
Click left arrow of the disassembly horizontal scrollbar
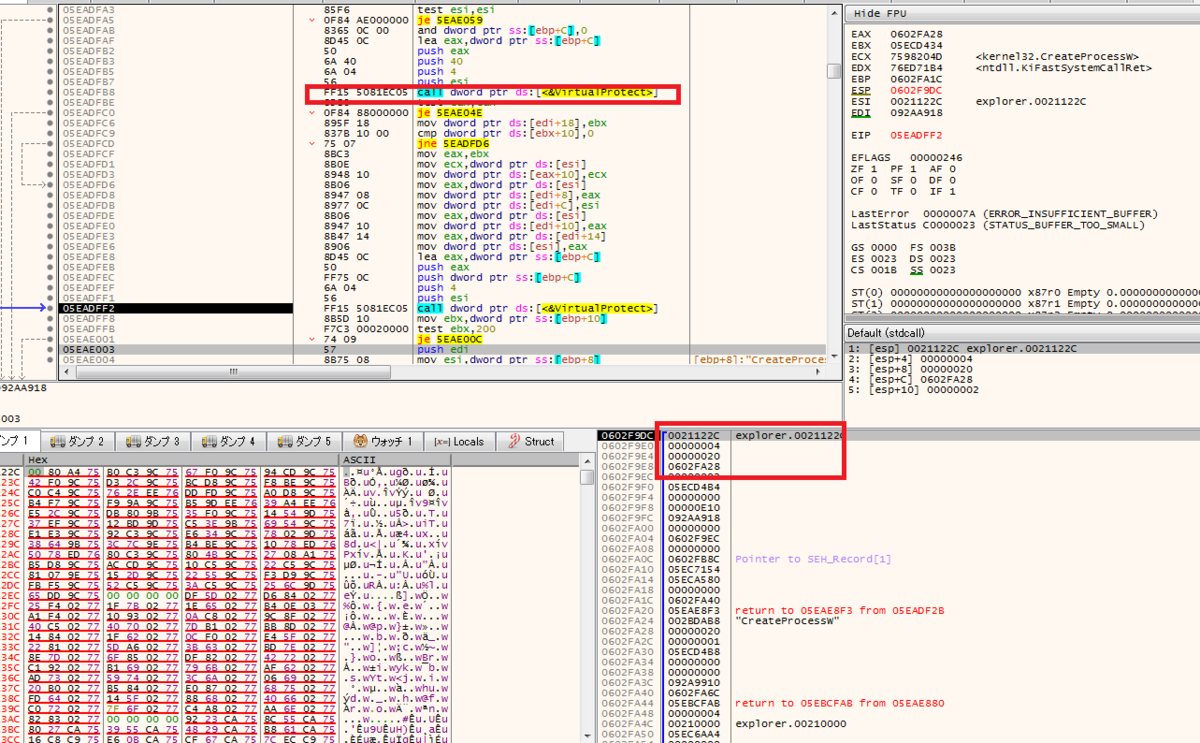click(x=68, y=371)
